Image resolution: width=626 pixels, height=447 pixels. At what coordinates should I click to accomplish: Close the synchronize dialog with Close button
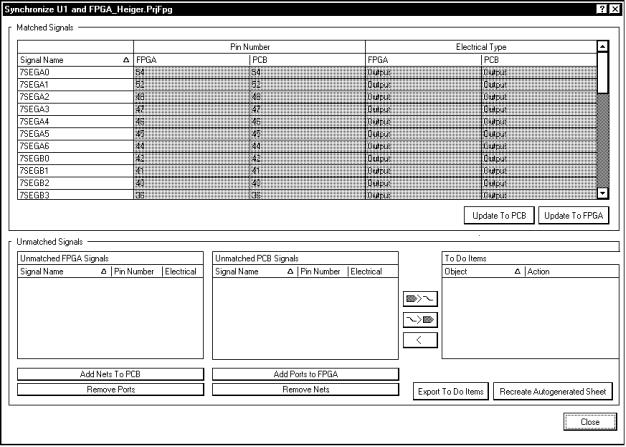click(x=590, y=421)
